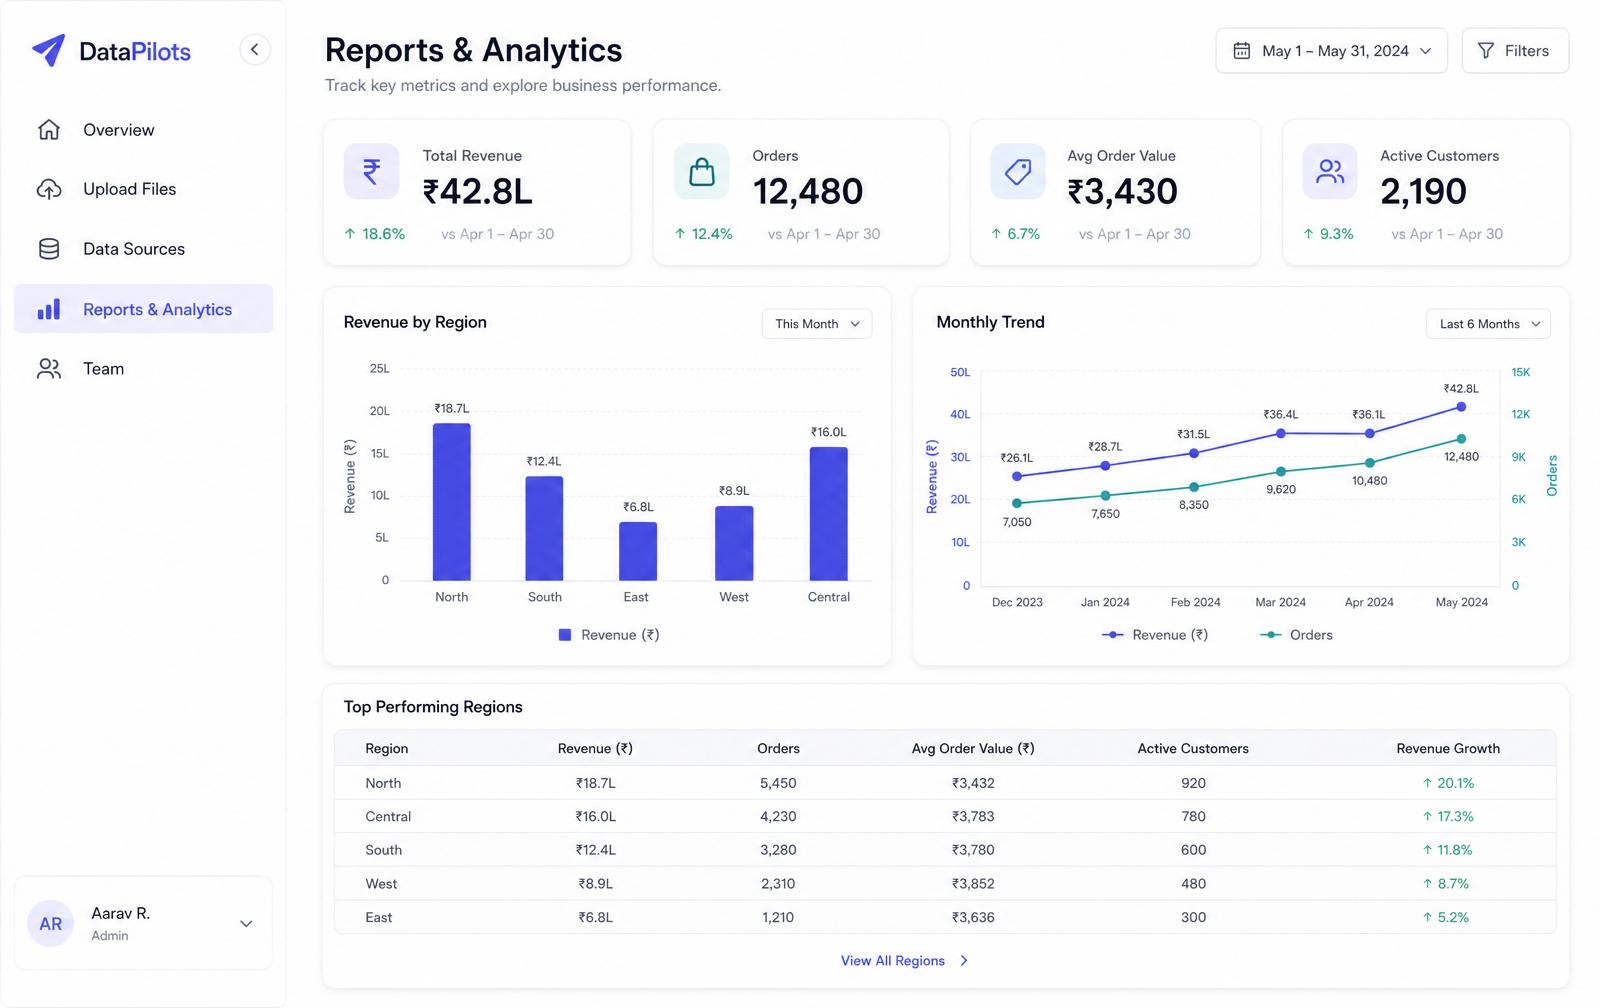Click the Orders column header in table
The height and width of the screenshot is (1008, 1600).
pos(778,749)
